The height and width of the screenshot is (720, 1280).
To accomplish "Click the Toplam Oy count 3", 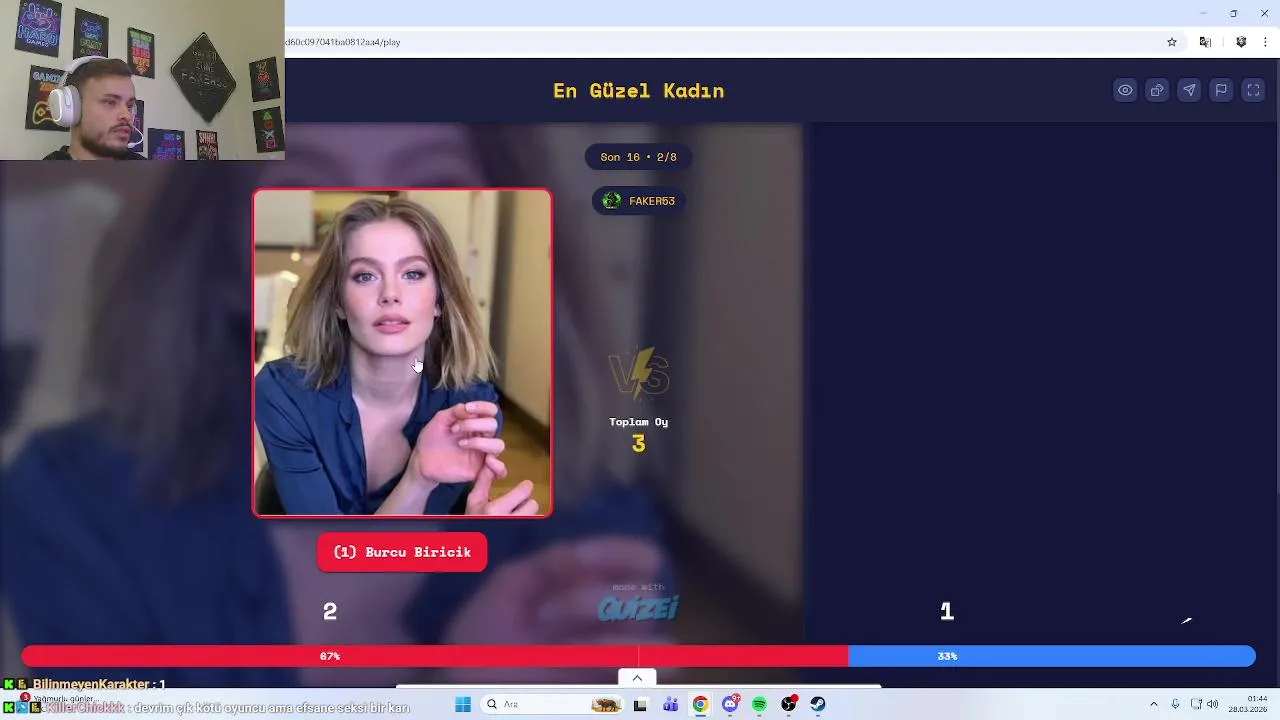I will pyautogui.click(x=639, y=444).
